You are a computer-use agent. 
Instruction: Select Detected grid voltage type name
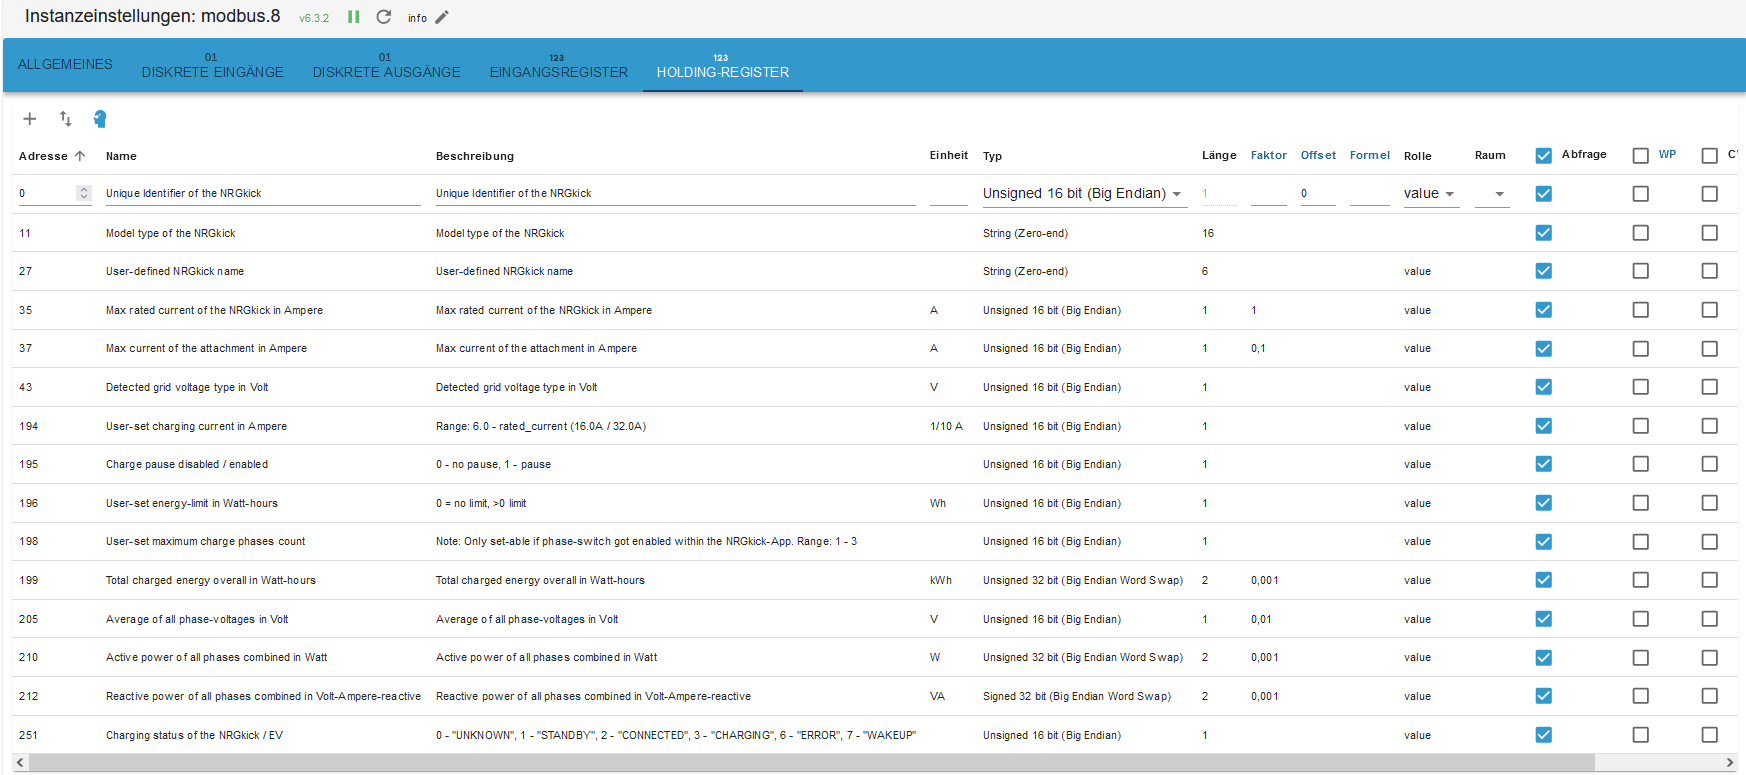coord(187,387)
